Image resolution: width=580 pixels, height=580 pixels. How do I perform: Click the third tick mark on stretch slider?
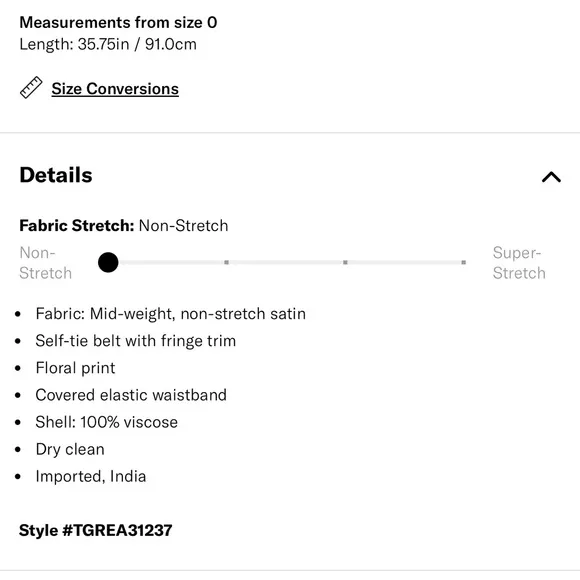tap(345, 262)
